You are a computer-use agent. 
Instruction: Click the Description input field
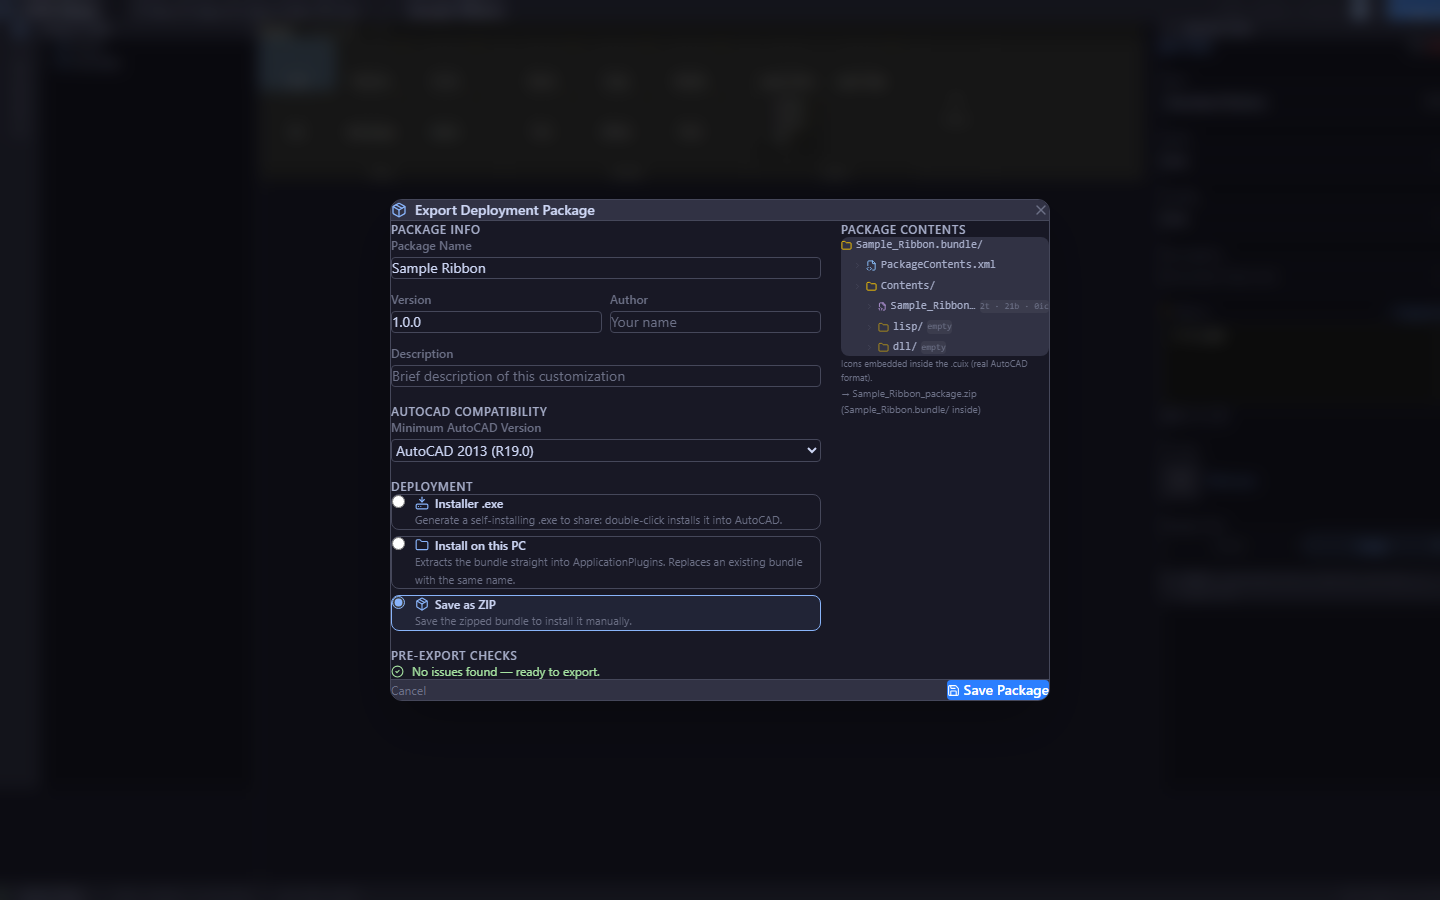pyautogui.click(x=606, y=376)
